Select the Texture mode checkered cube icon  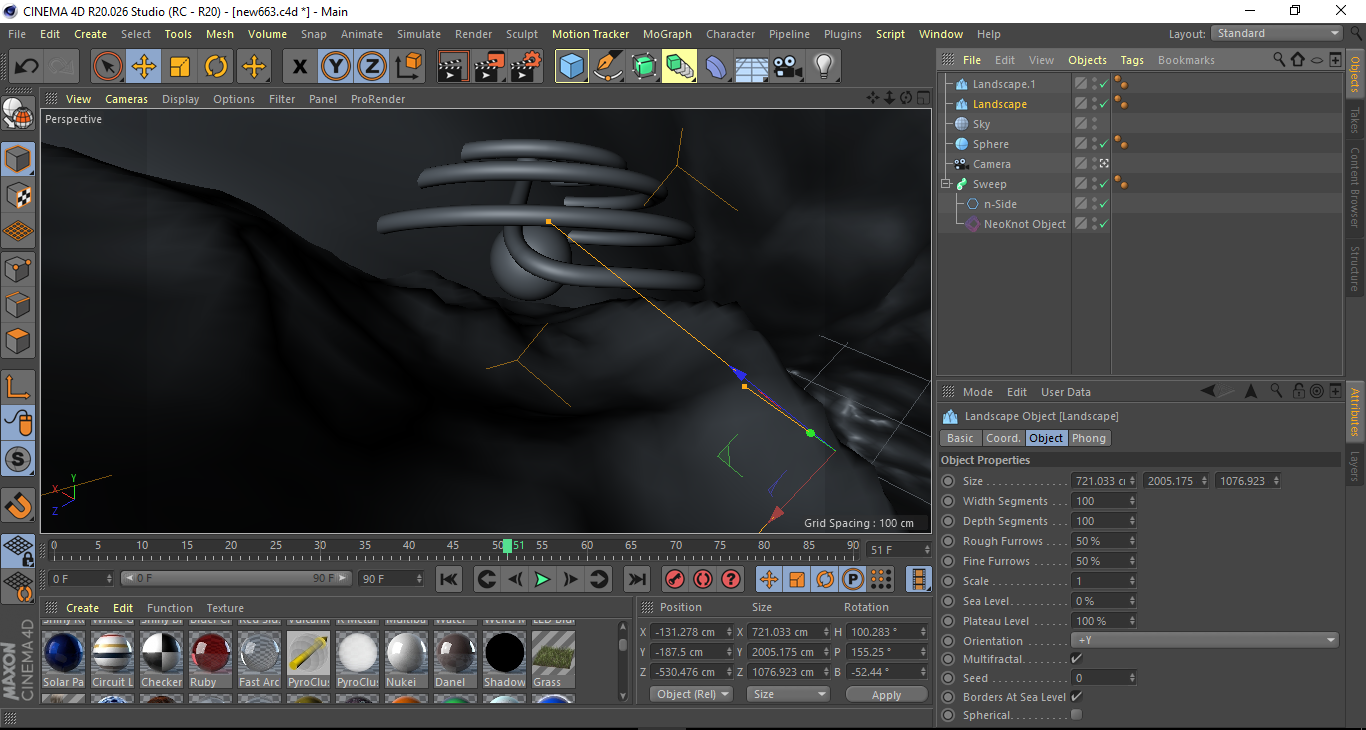[x=18, y=196]
